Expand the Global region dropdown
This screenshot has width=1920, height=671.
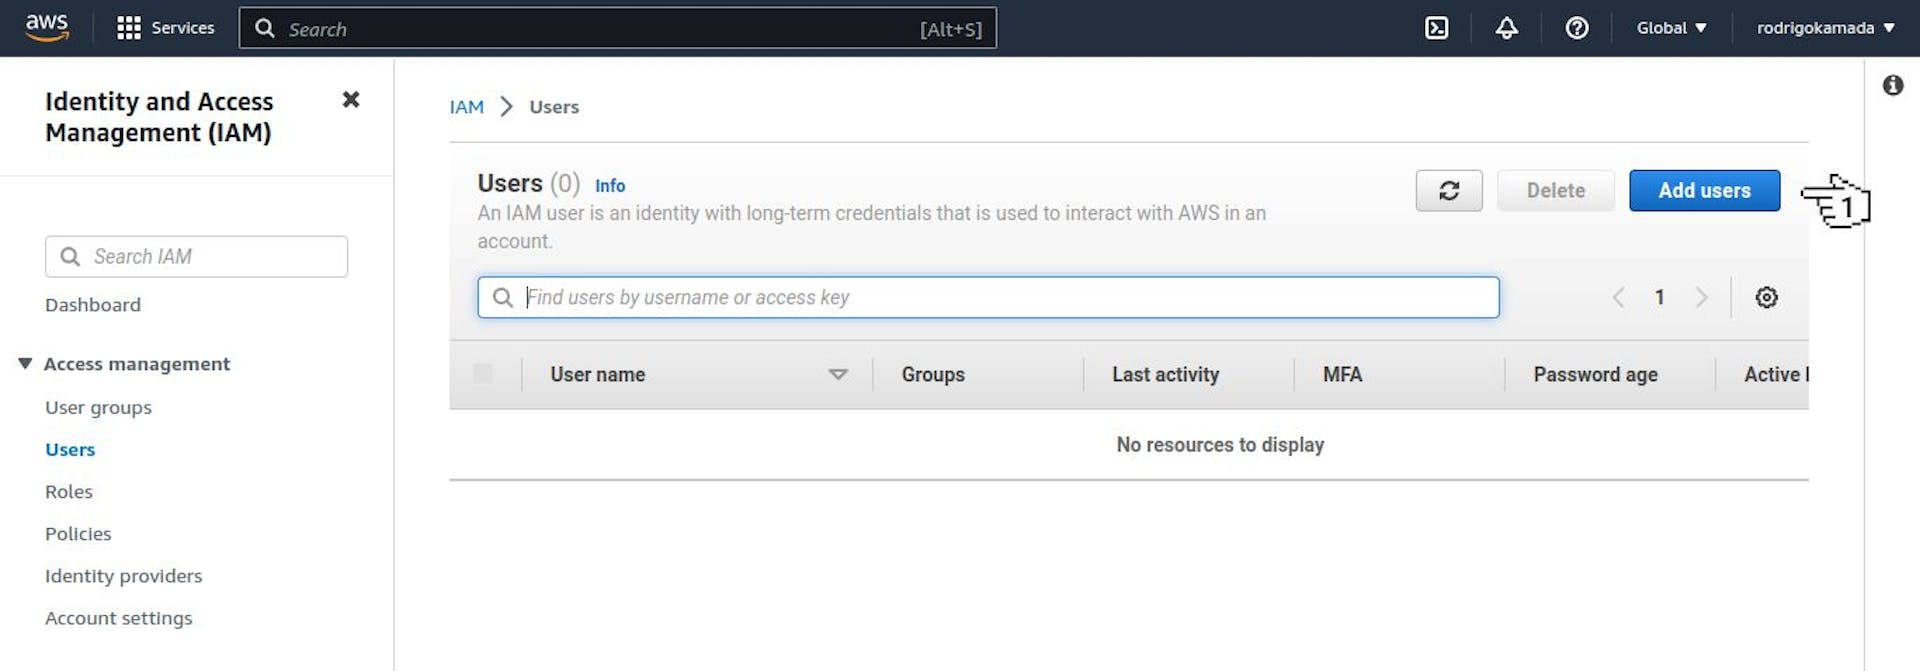pyautogui.click(x=1671, y=28)
